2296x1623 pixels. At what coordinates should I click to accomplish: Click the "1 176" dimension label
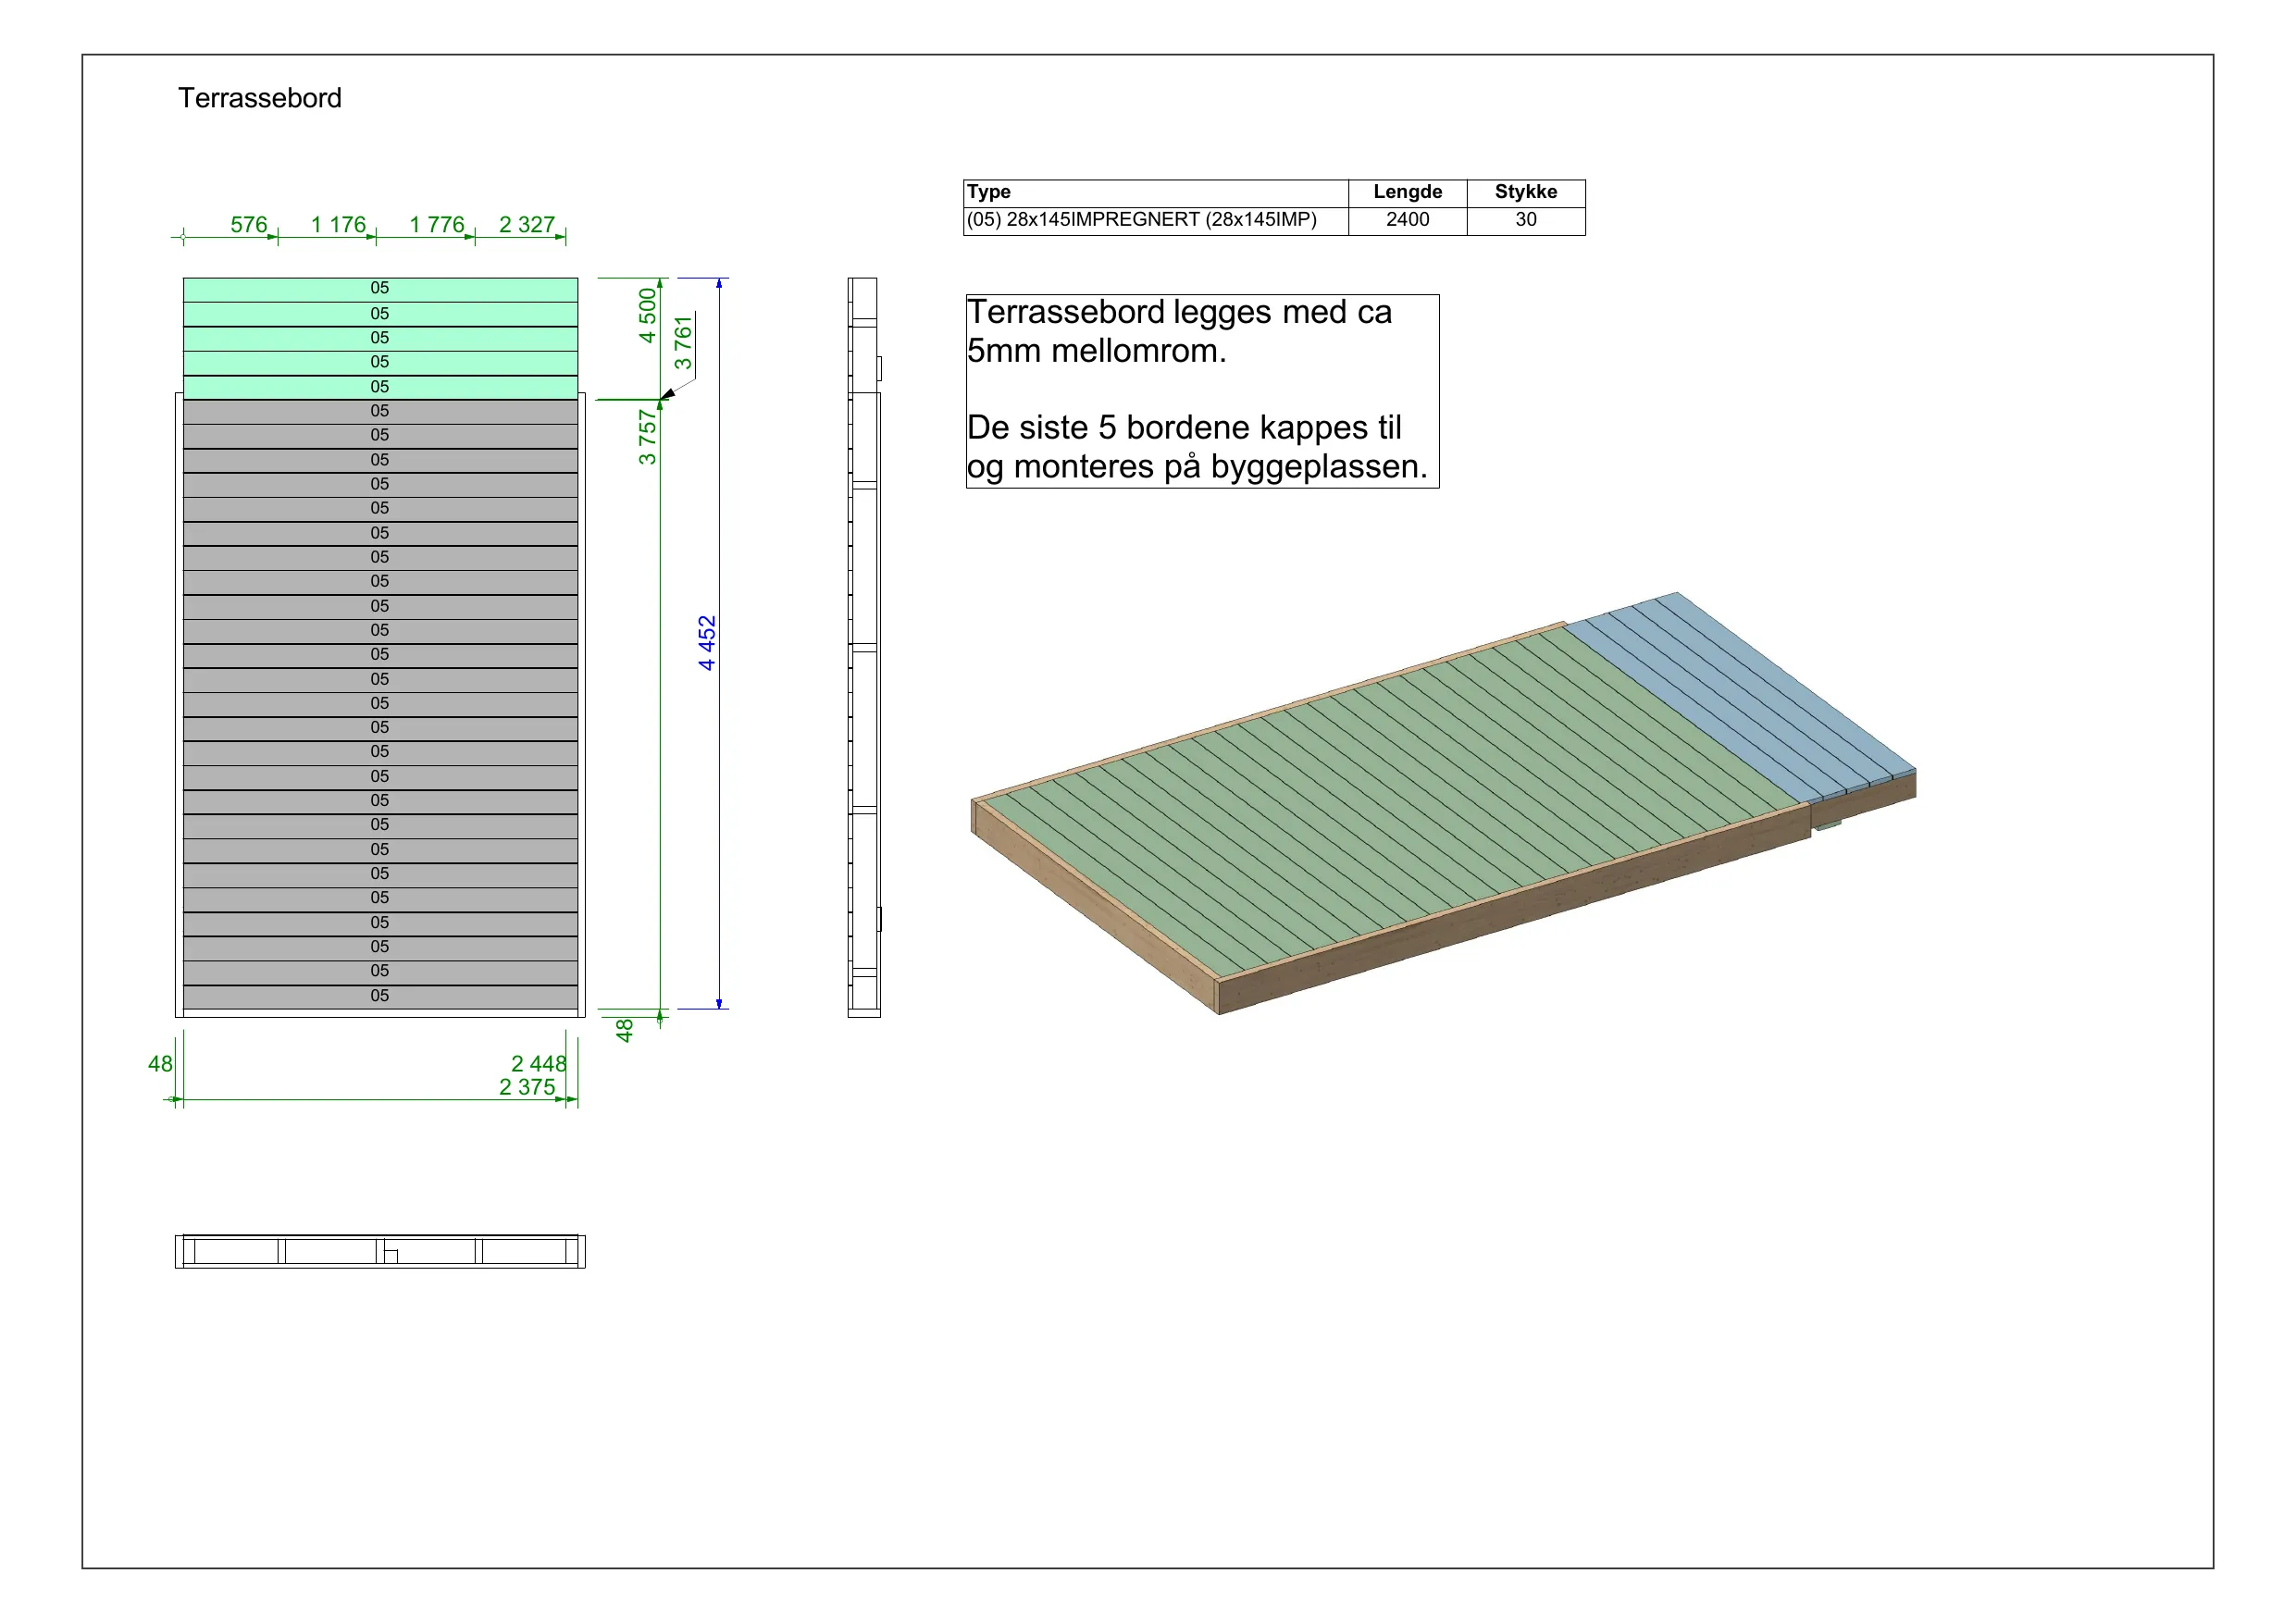[338, 224]
